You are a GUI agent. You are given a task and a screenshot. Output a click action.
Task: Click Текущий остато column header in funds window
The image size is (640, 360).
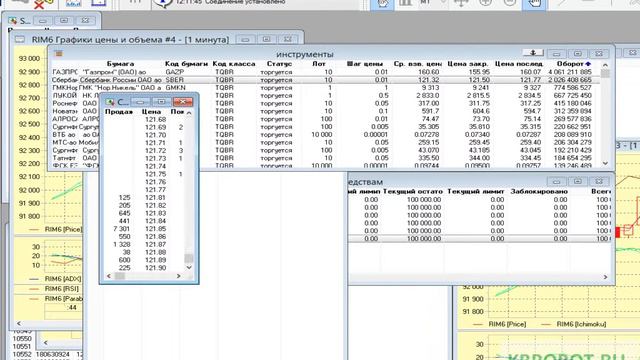click(413, 191)
